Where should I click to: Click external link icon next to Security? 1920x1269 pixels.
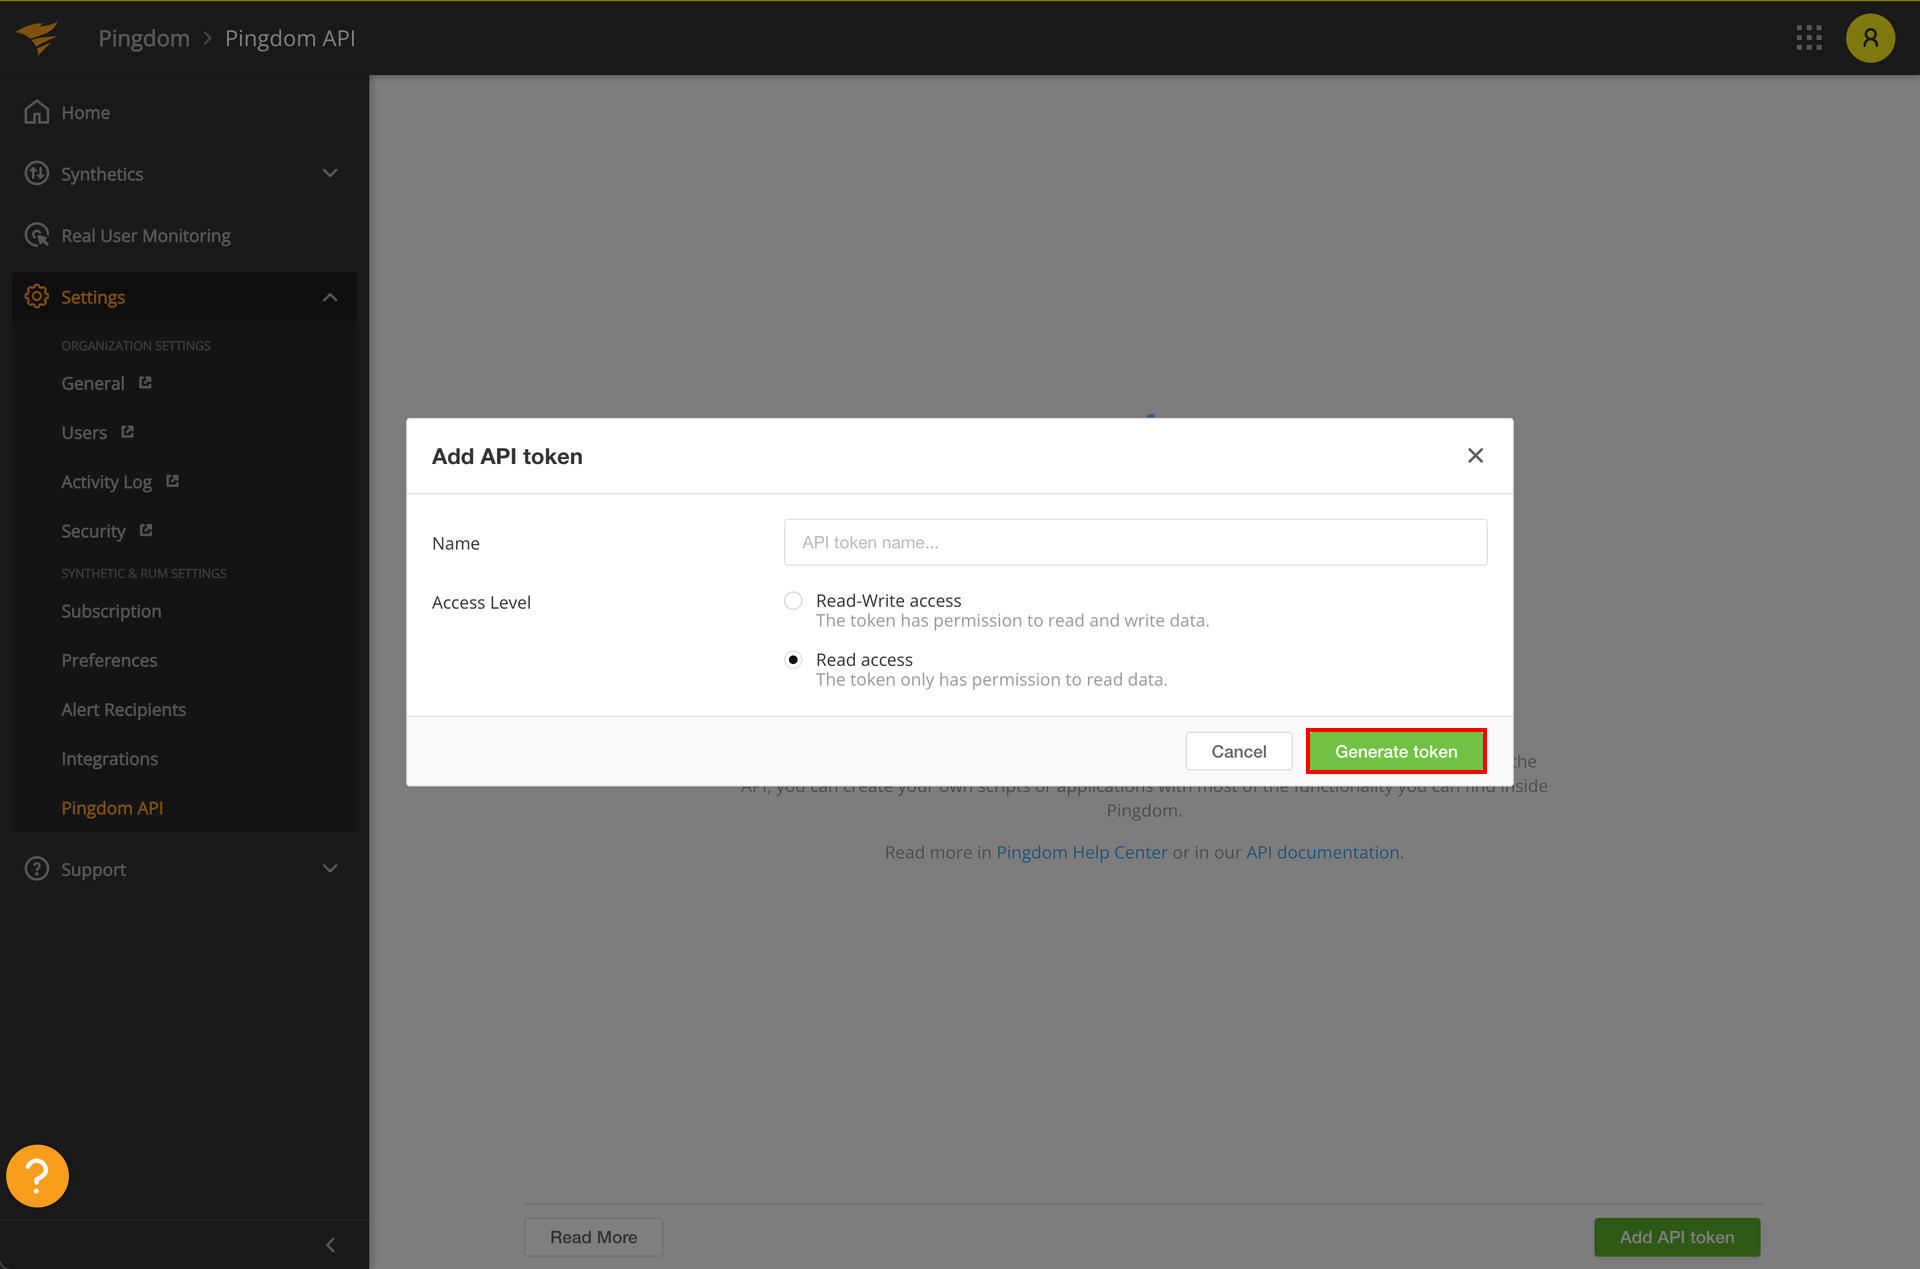146,530
